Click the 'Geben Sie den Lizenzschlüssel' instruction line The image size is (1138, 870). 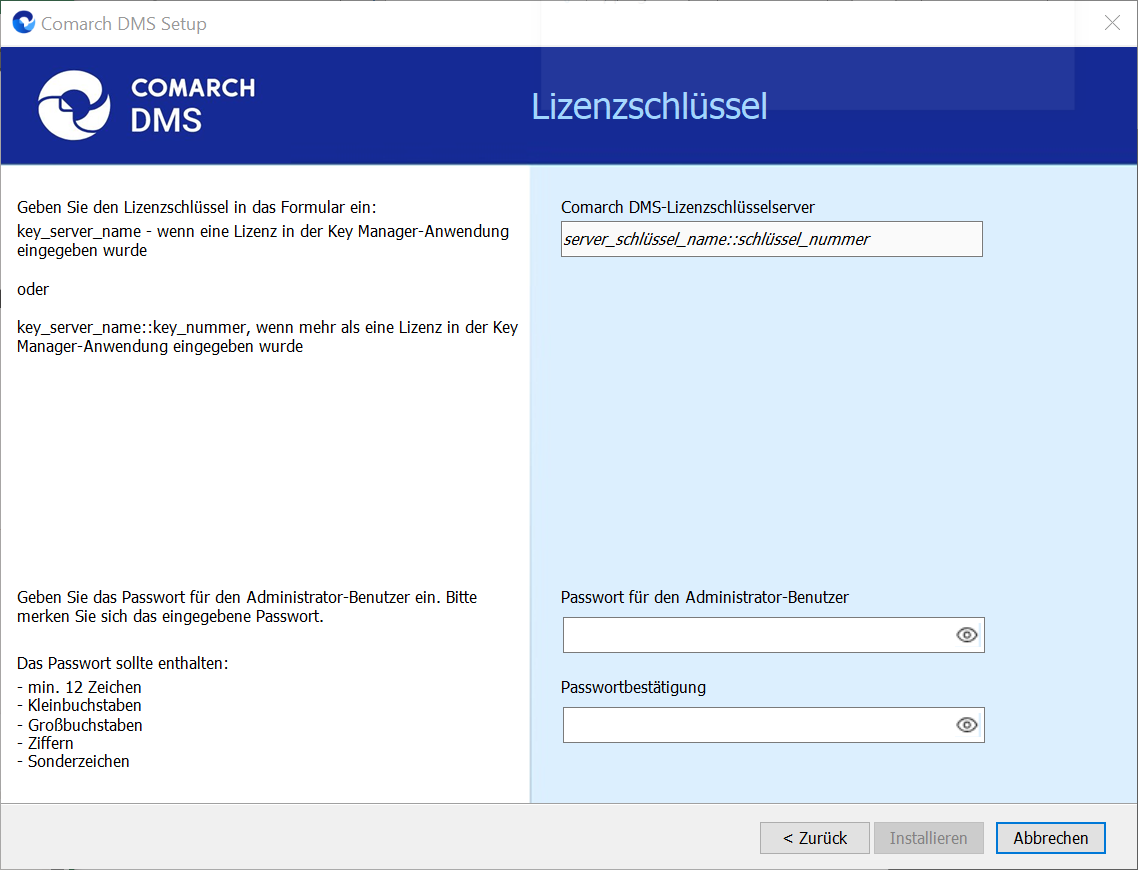pyautogui.click(x=197, y=208)
